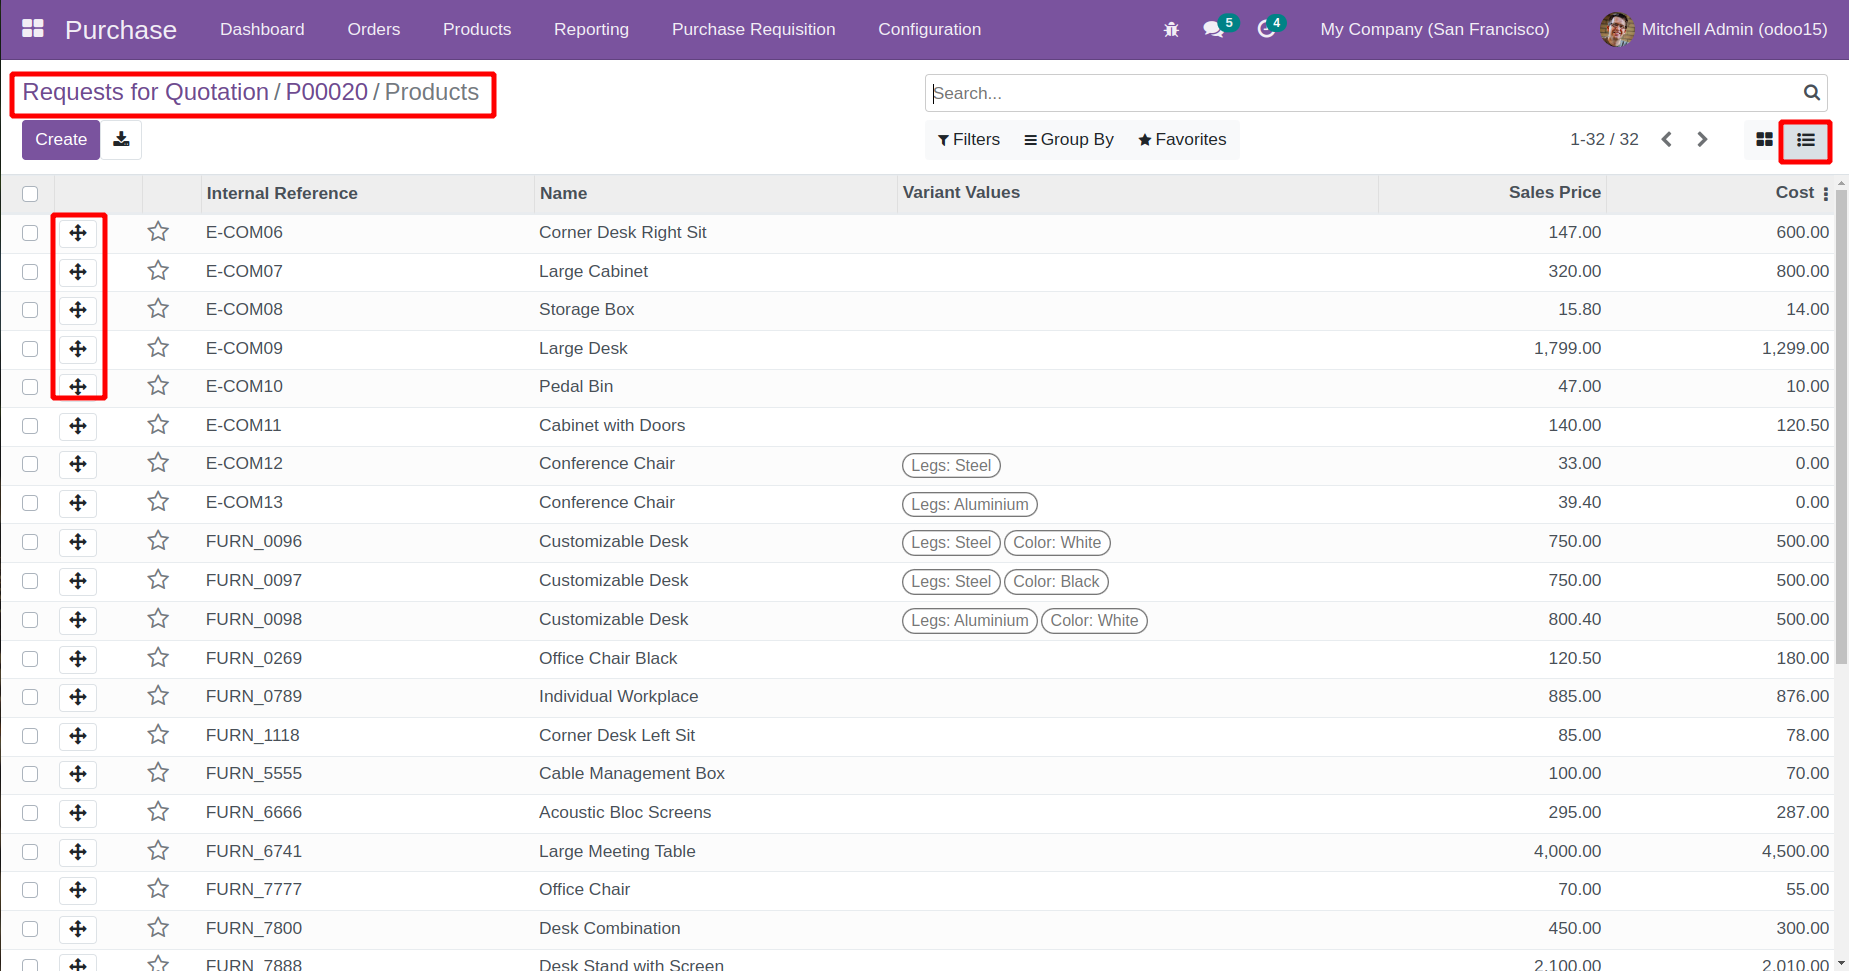Open the activities clock icon
The width and height of the screenshot is (1849, 971).
[x=1266, y=30]
